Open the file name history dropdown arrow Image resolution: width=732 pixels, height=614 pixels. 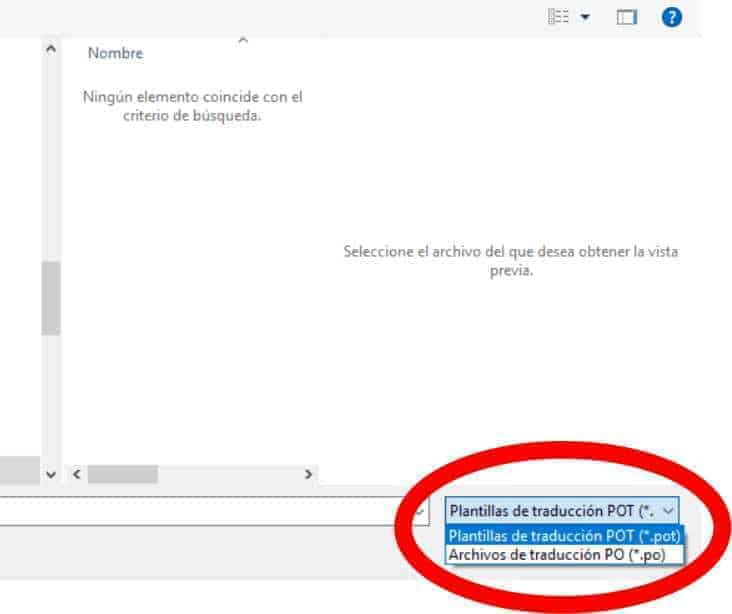(x=420, y=511)
